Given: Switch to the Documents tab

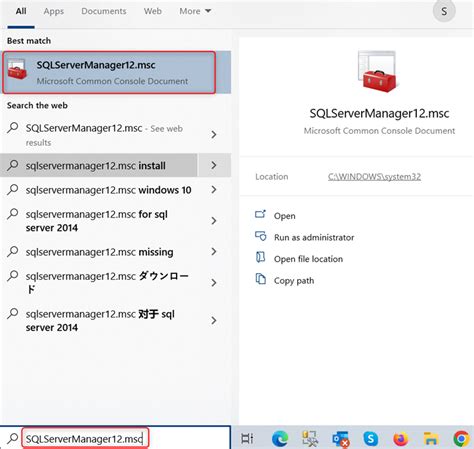Looking at the screenshot, I should click(104, 11).
